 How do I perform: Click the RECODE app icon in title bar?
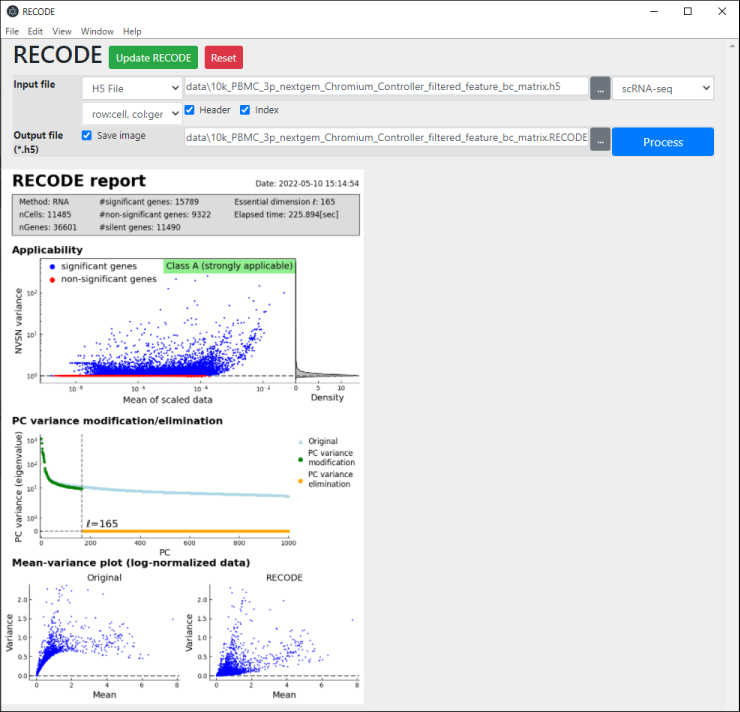(x=12, y=11)
